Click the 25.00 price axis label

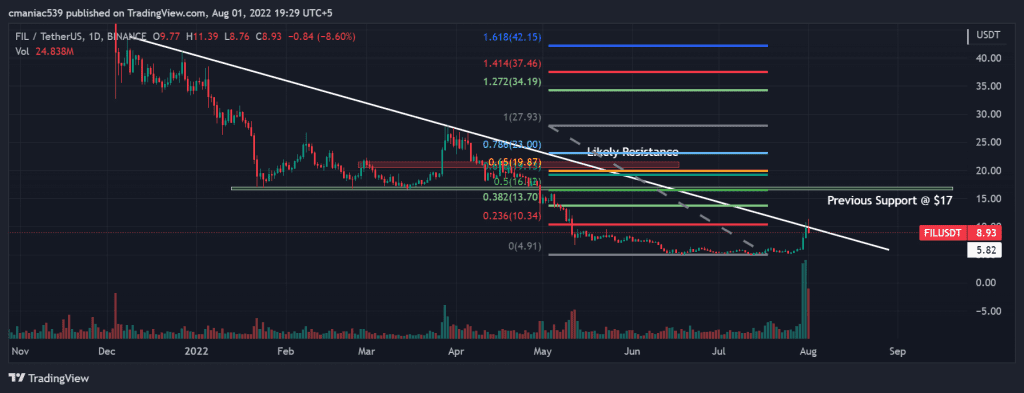pyautogui.click(x=989, y=142)
